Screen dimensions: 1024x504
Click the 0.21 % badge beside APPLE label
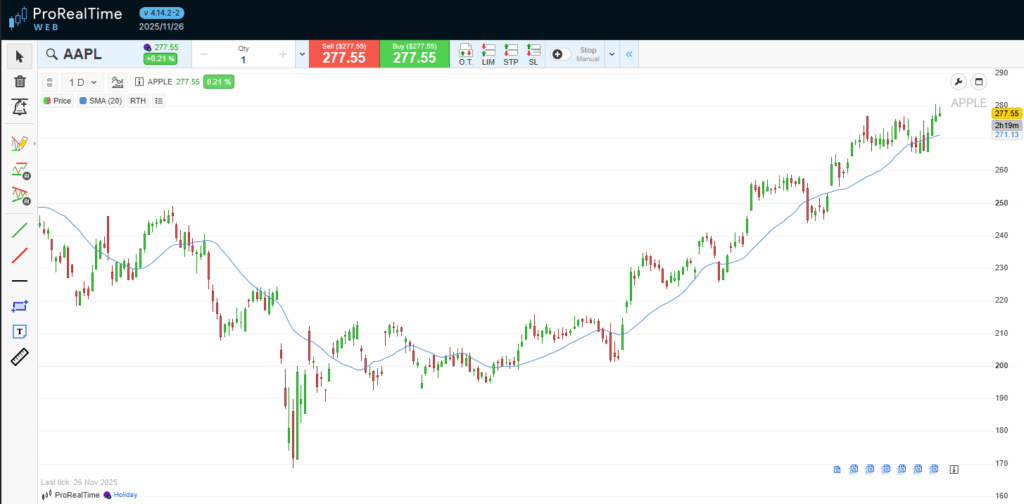(x=219, y=82)
